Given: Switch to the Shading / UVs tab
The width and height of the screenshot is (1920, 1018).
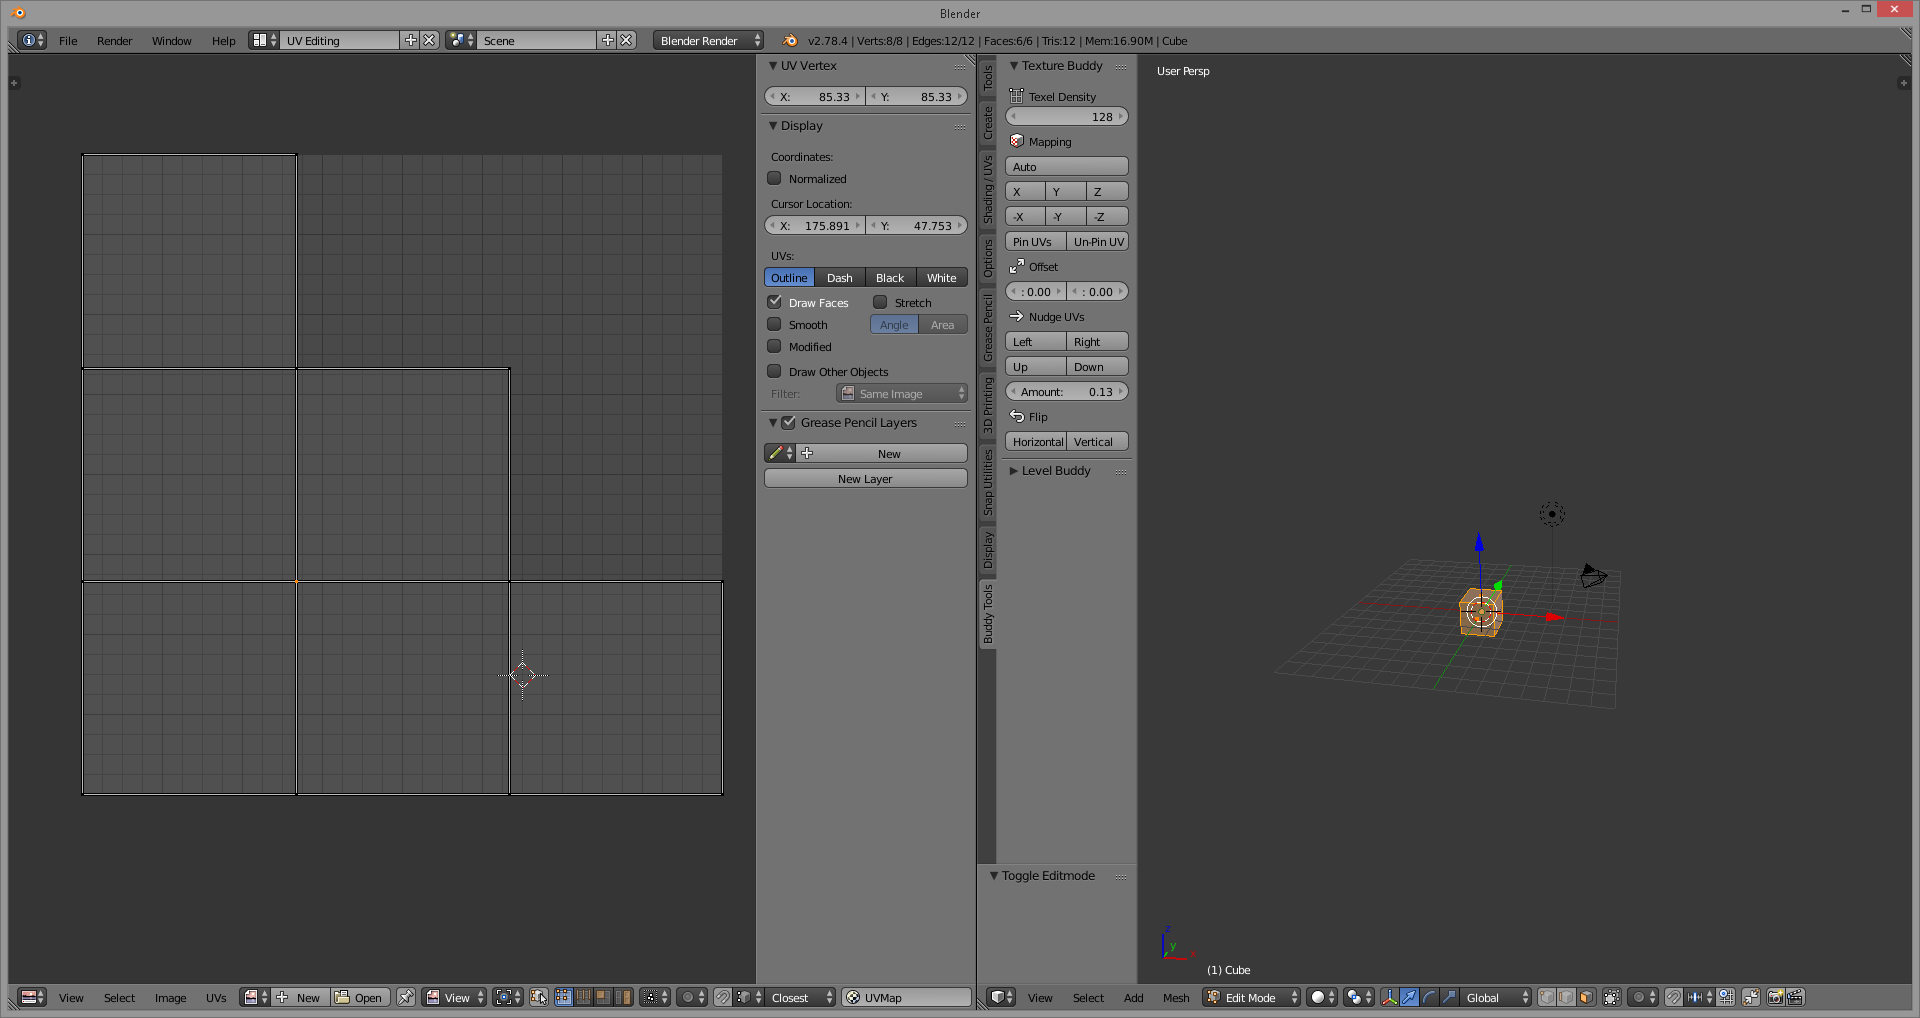Looking at the screenshot, I should (x=988, y=190).
